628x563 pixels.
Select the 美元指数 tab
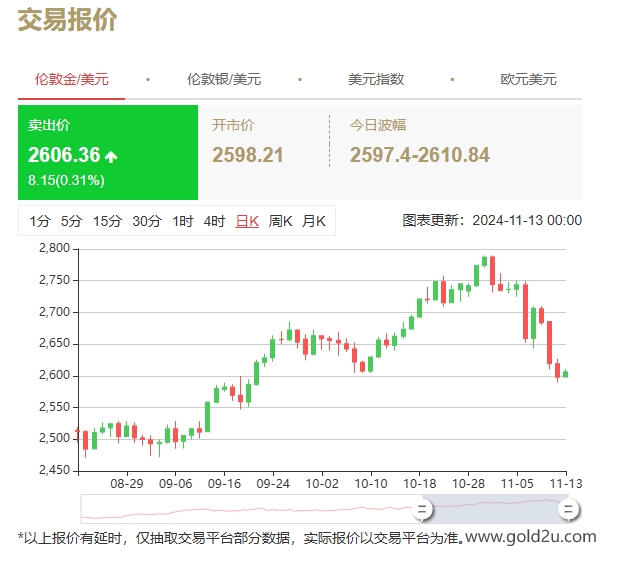375,80
